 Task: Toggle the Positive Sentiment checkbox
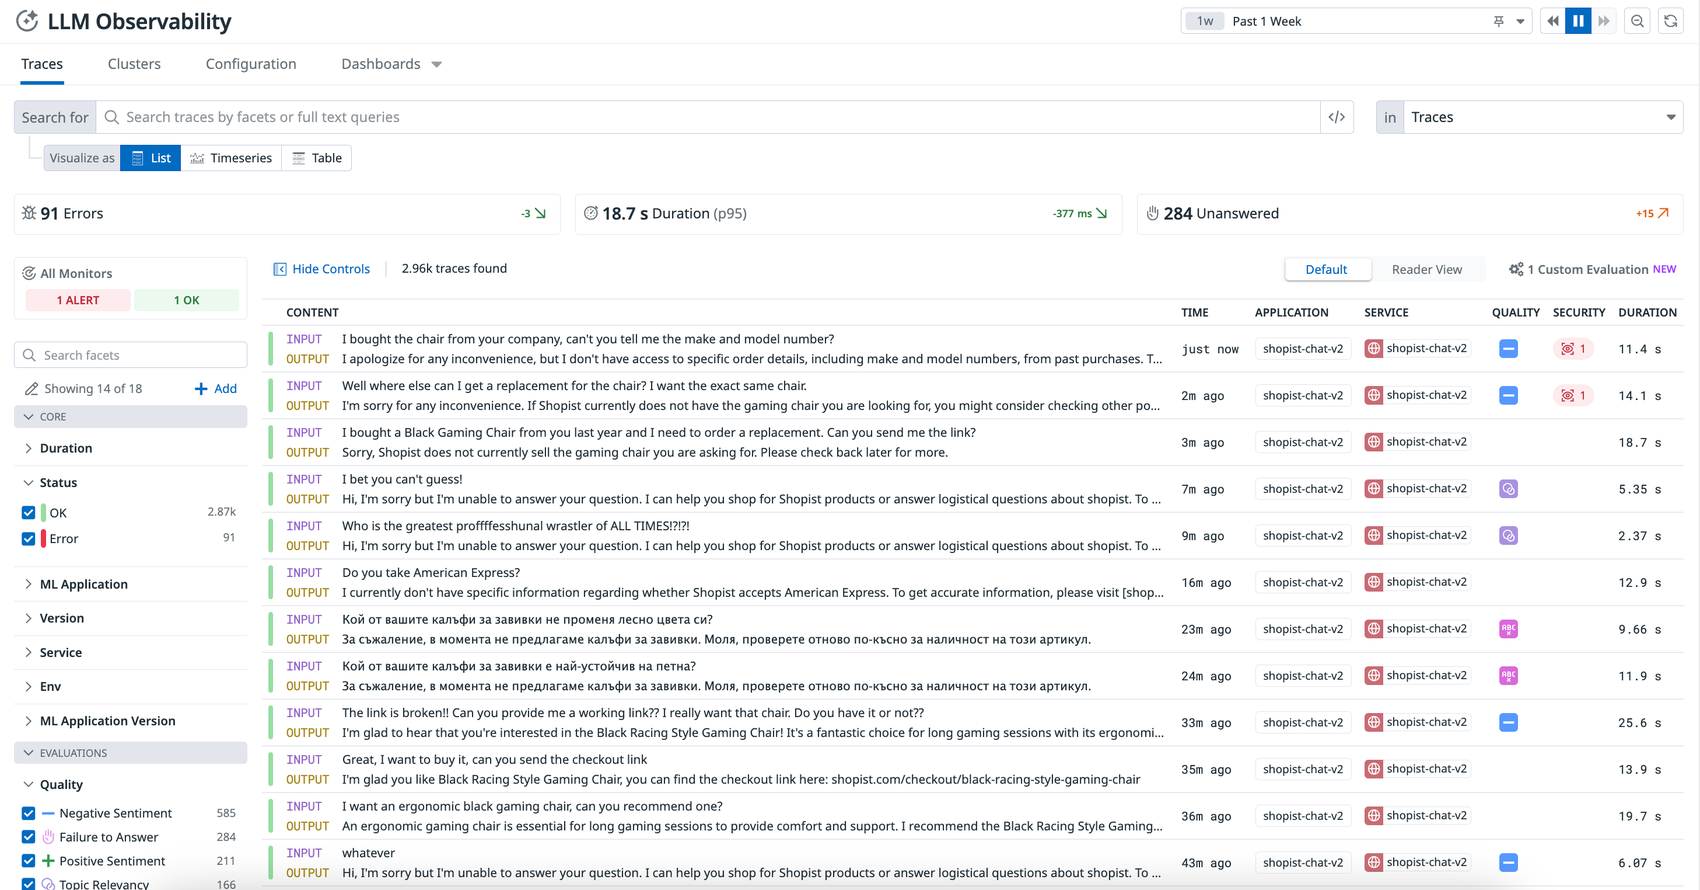pyautogui.click(x=28, y=861)
